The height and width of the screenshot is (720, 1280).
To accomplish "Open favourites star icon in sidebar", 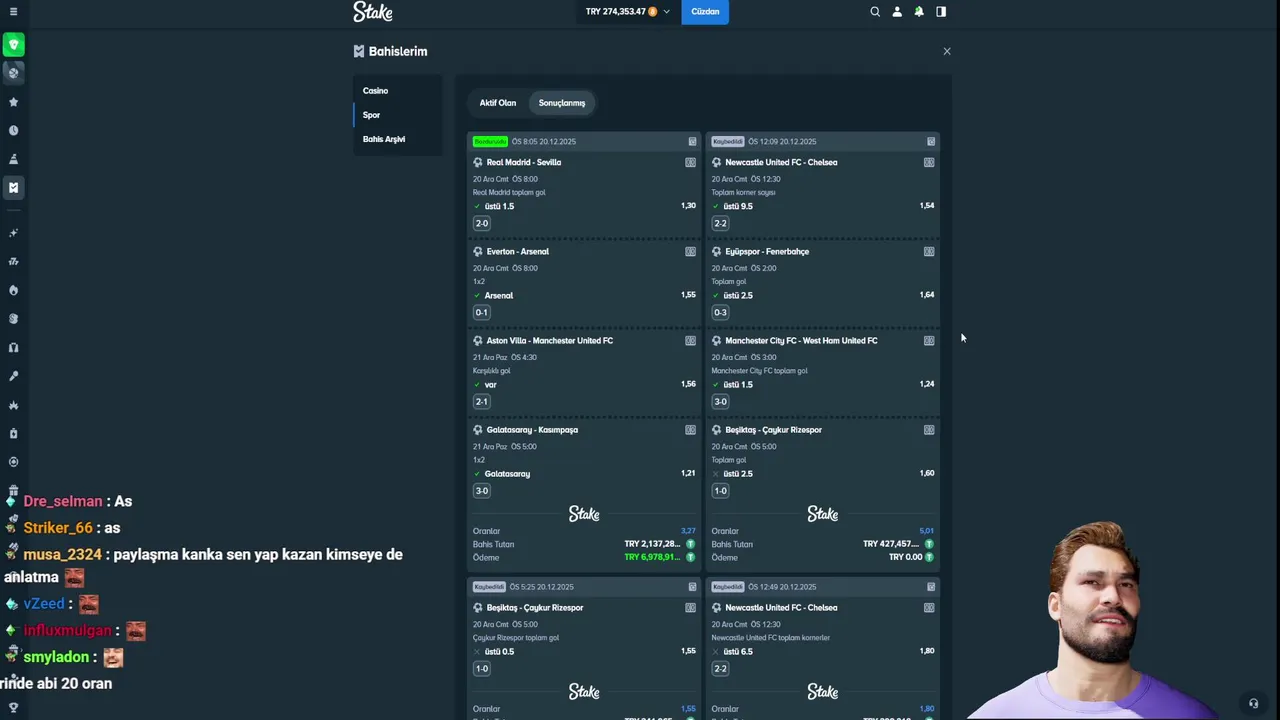I will coord(13,102).
